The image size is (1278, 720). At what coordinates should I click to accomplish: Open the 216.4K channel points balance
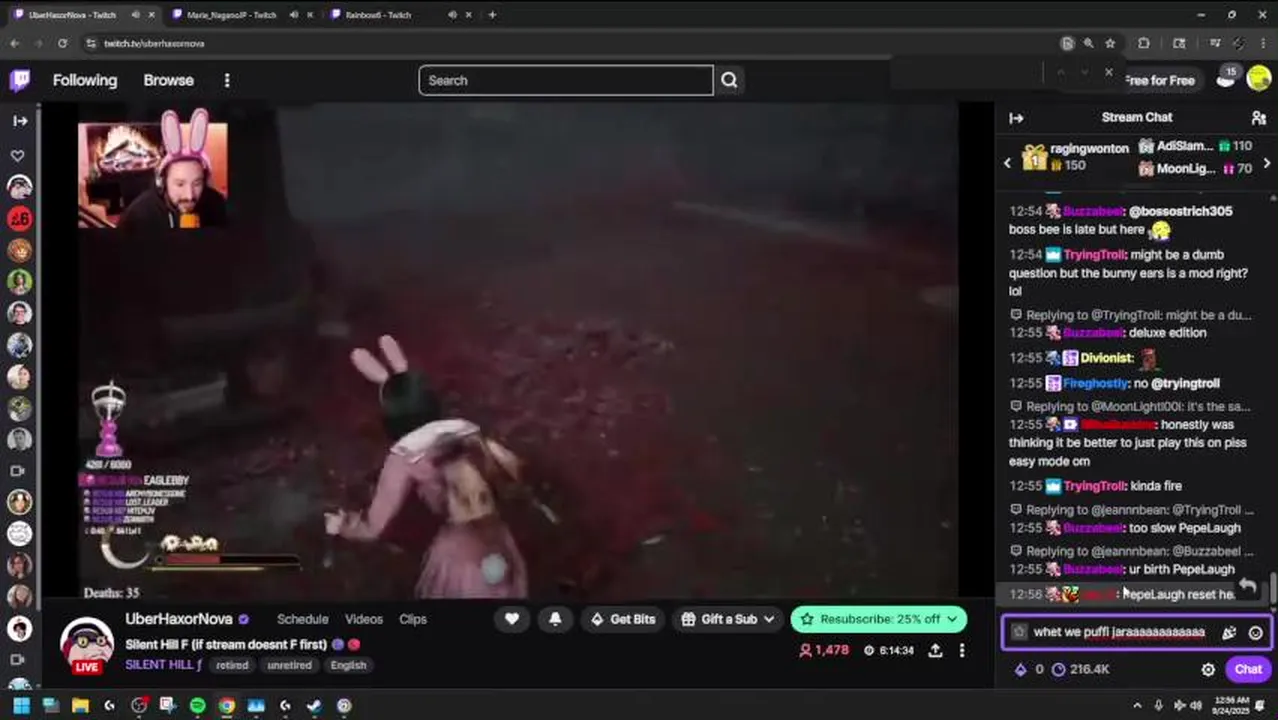pos(1080,670)
